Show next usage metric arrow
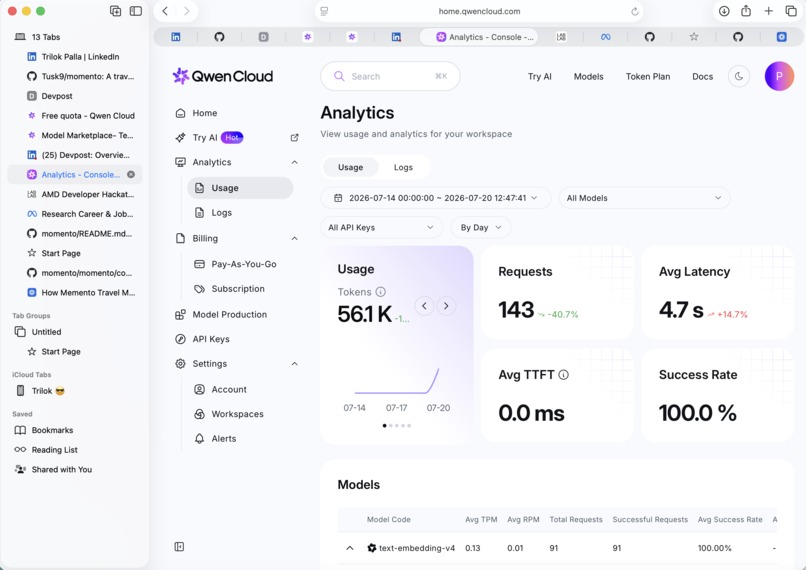 point(446,306)
